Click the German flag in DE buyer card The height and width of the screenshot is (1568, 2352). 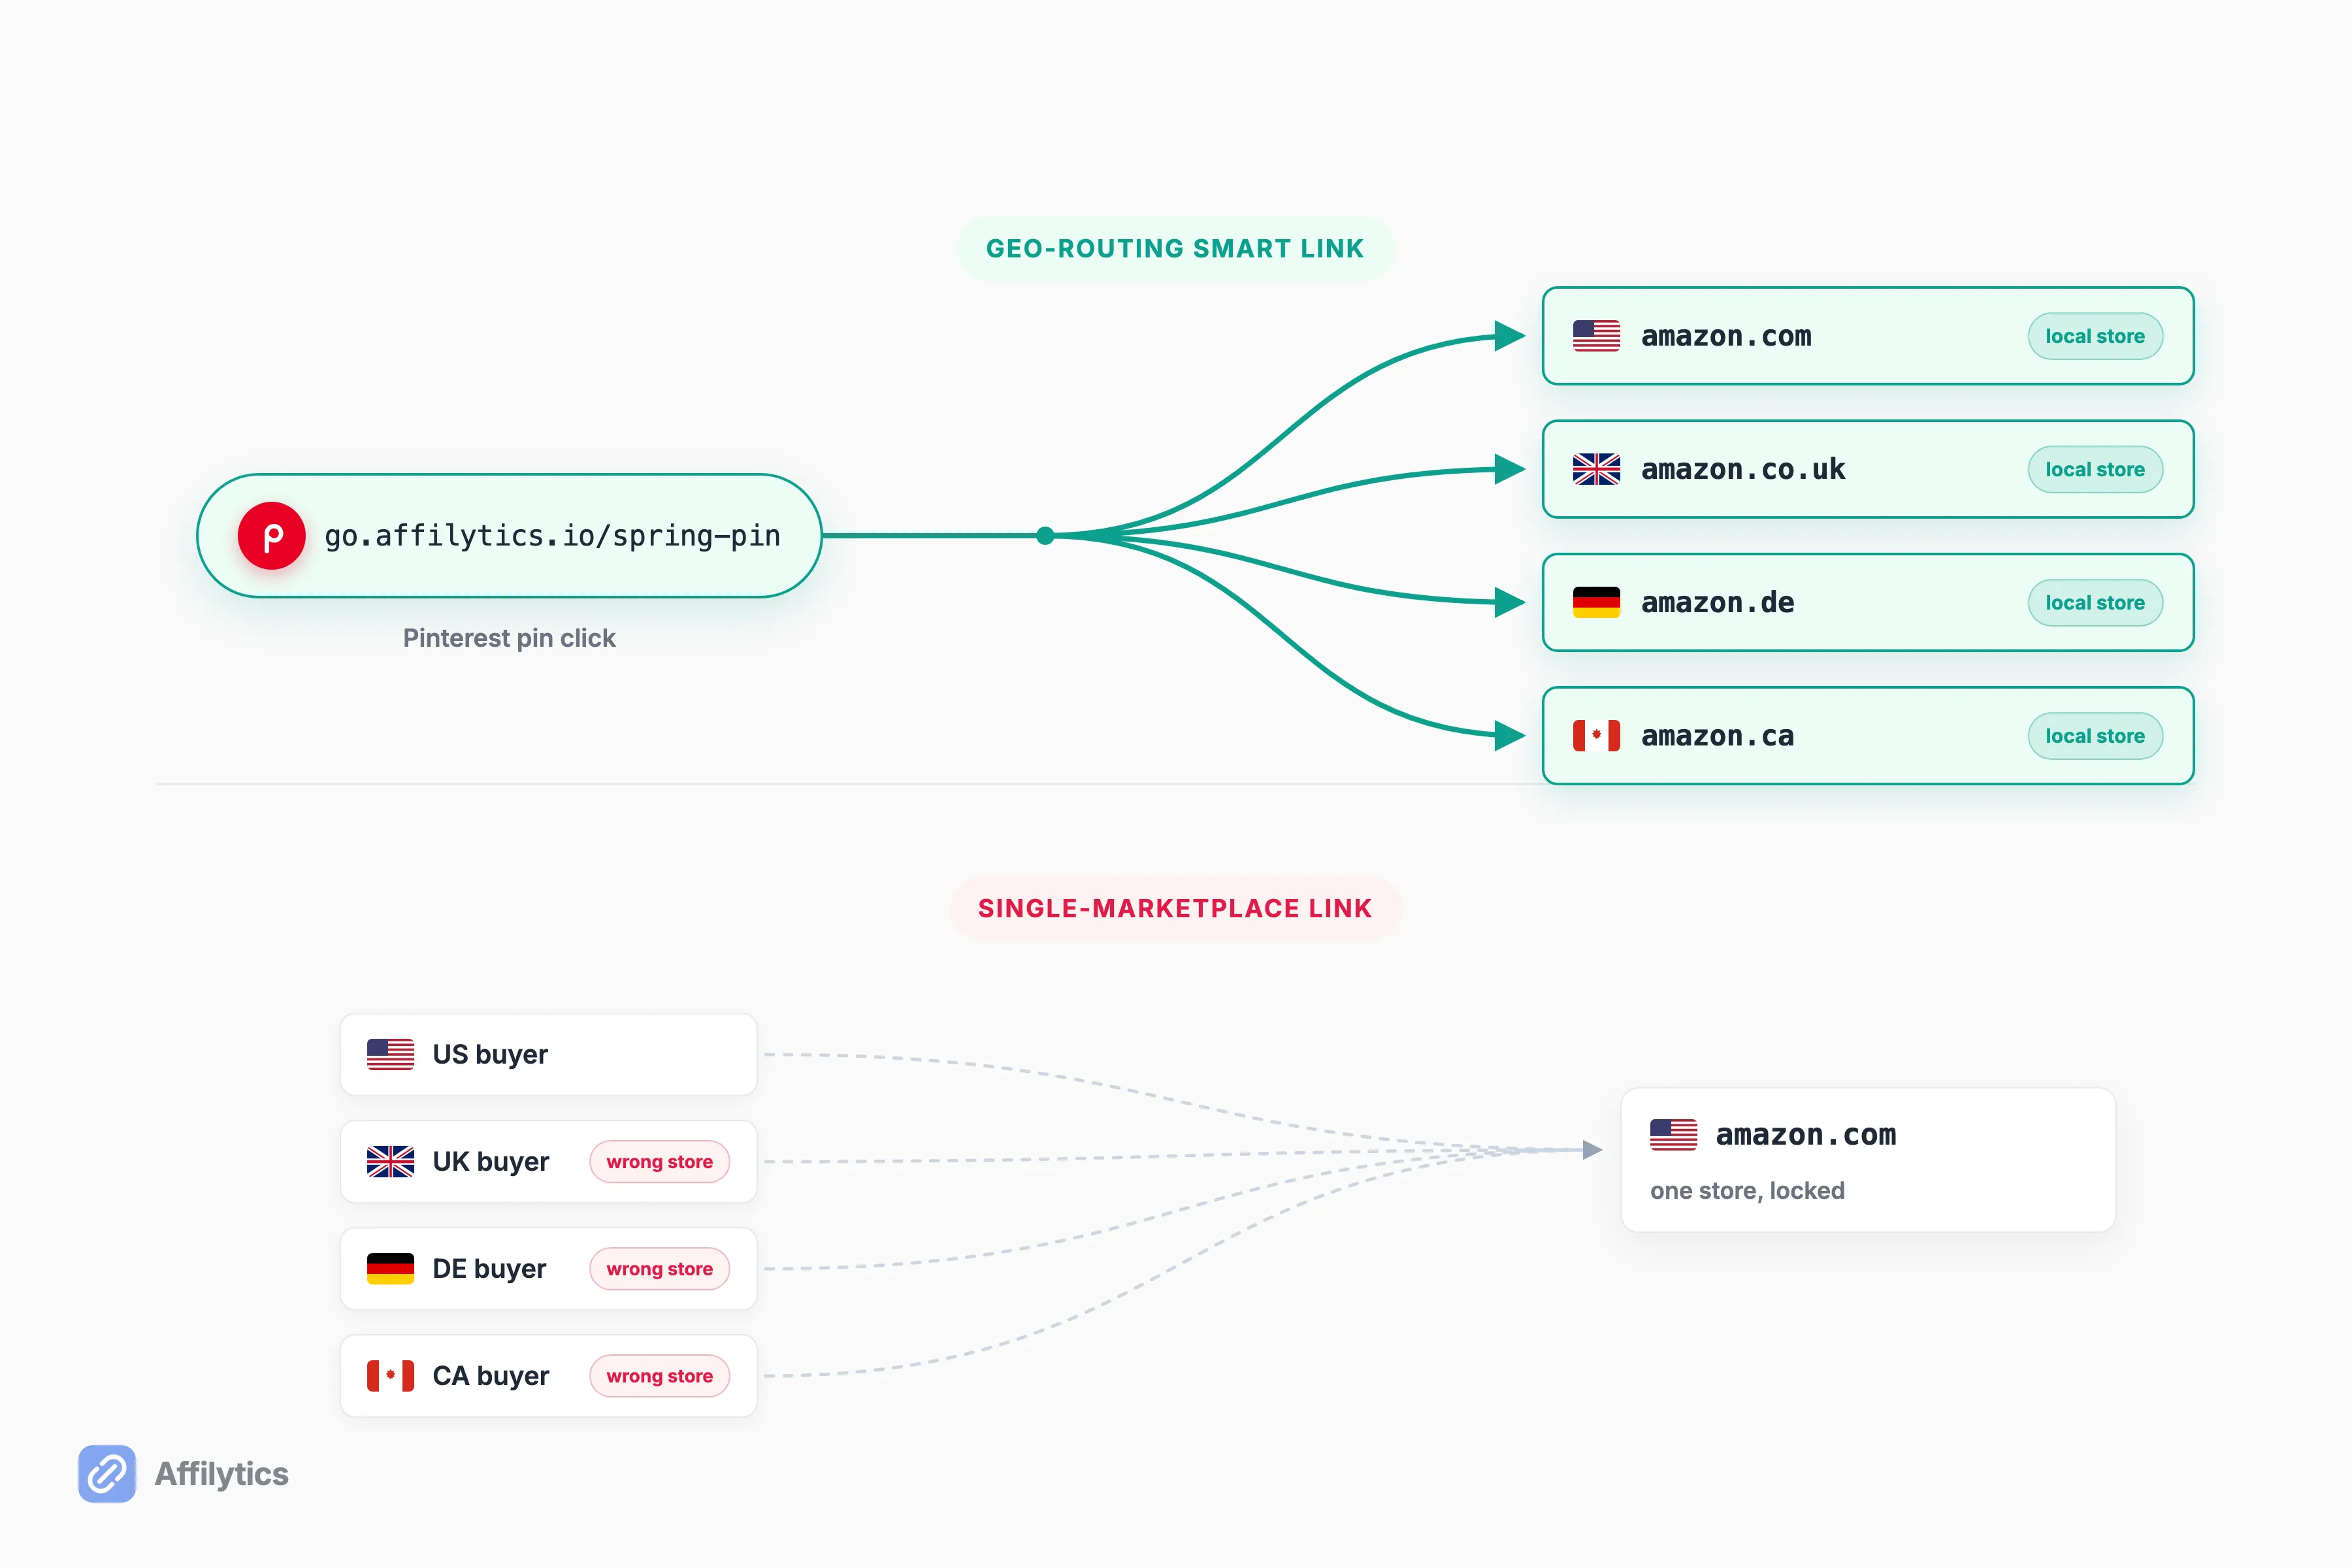pos(390,1268)
